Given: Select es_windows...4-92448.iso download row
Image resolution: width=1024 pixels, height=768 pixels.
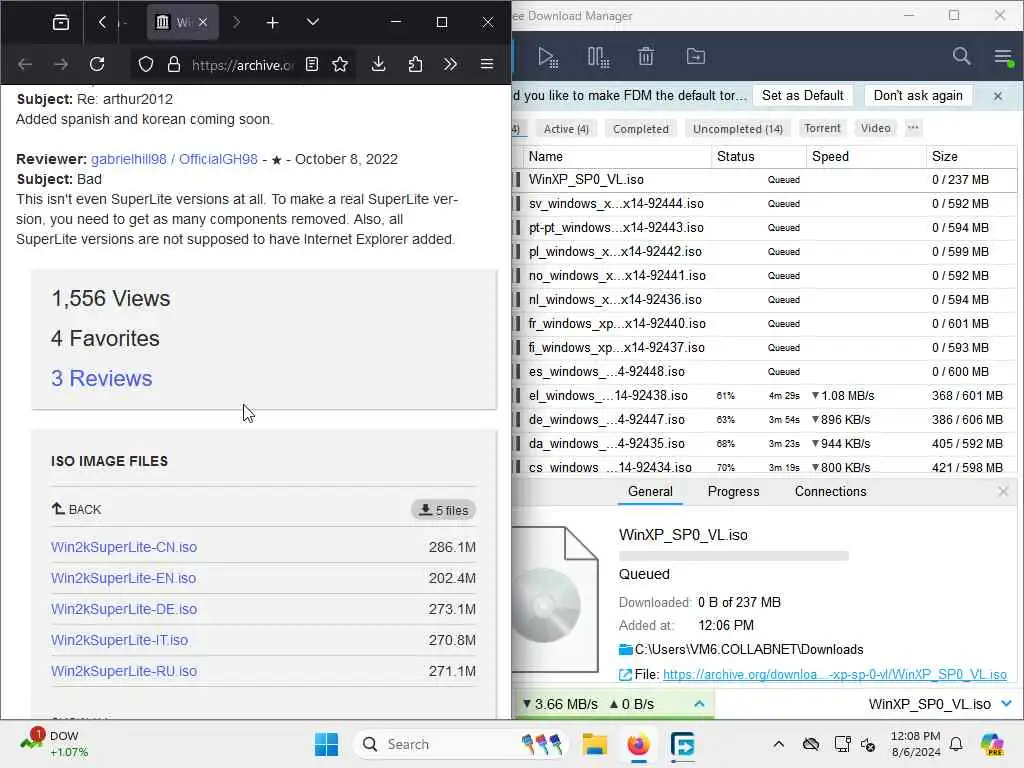Looking at the screenshot, I should click(765, 372).
